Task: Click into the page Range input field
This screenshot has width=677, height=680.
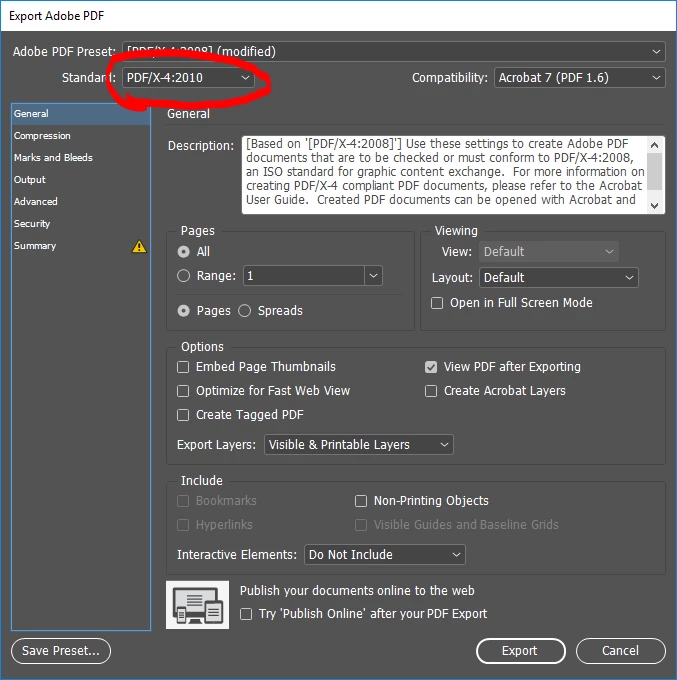Action: click(x=304, y=275)
